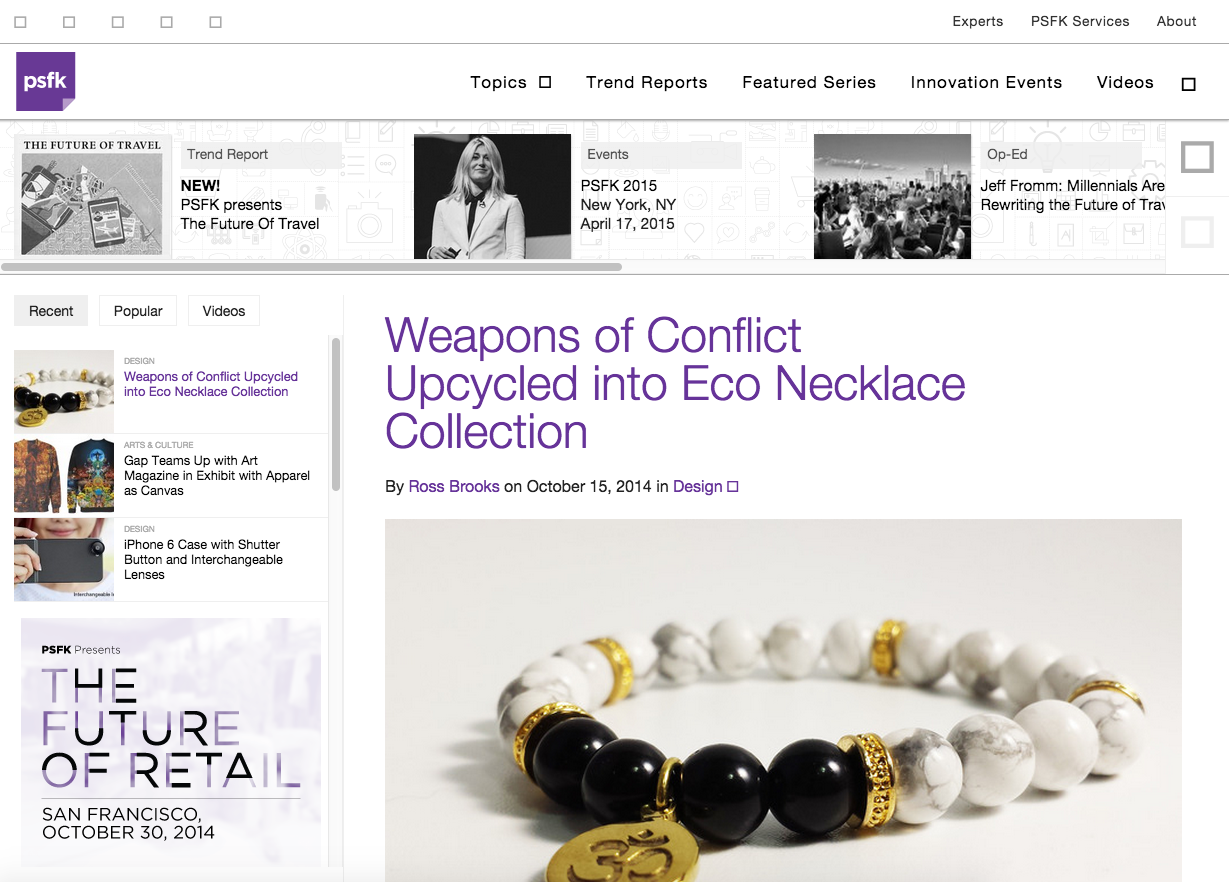The width and height of the screenshot is (1229, 882).
Task: Click the Future of Travel thumbnail
Action: 92,196
